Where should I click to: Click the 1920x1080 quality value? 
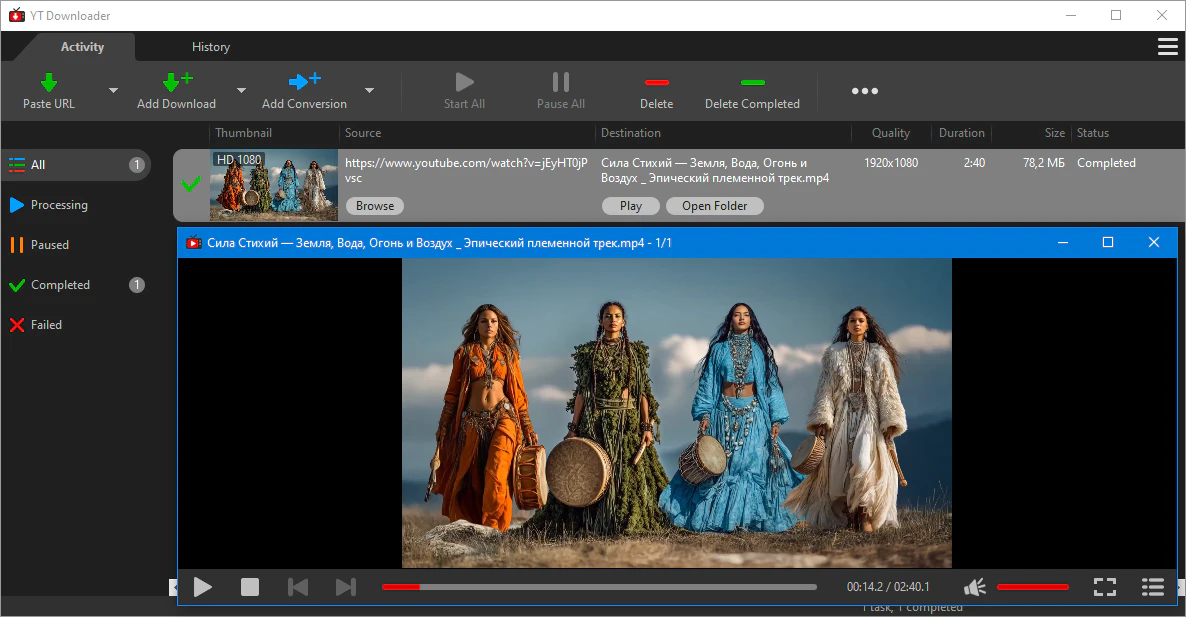pyautogui.click(x=891, y=163)
